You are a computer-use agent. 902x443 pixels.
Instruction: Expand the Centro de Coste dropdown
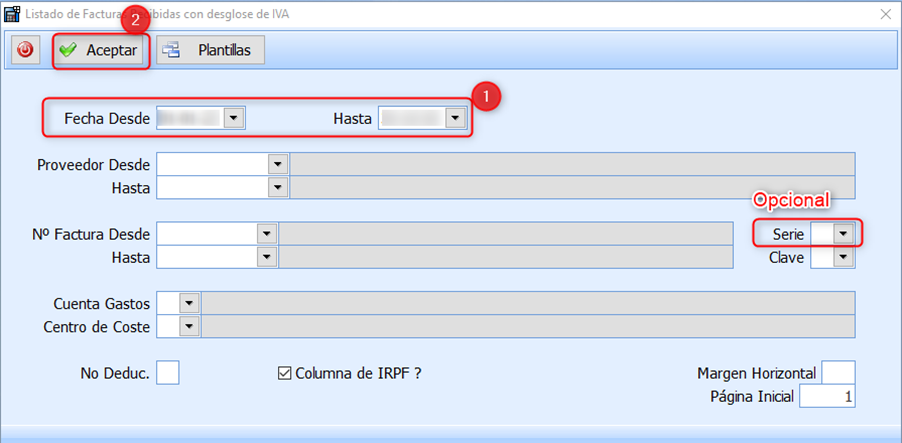click(189, 326)
